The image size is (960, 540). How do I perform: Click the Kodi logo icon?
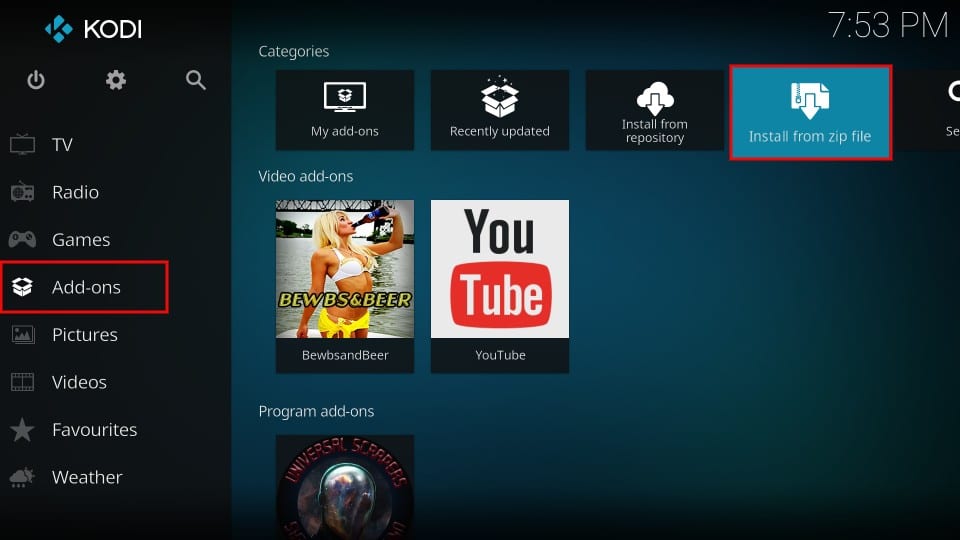tap(59, 29)
